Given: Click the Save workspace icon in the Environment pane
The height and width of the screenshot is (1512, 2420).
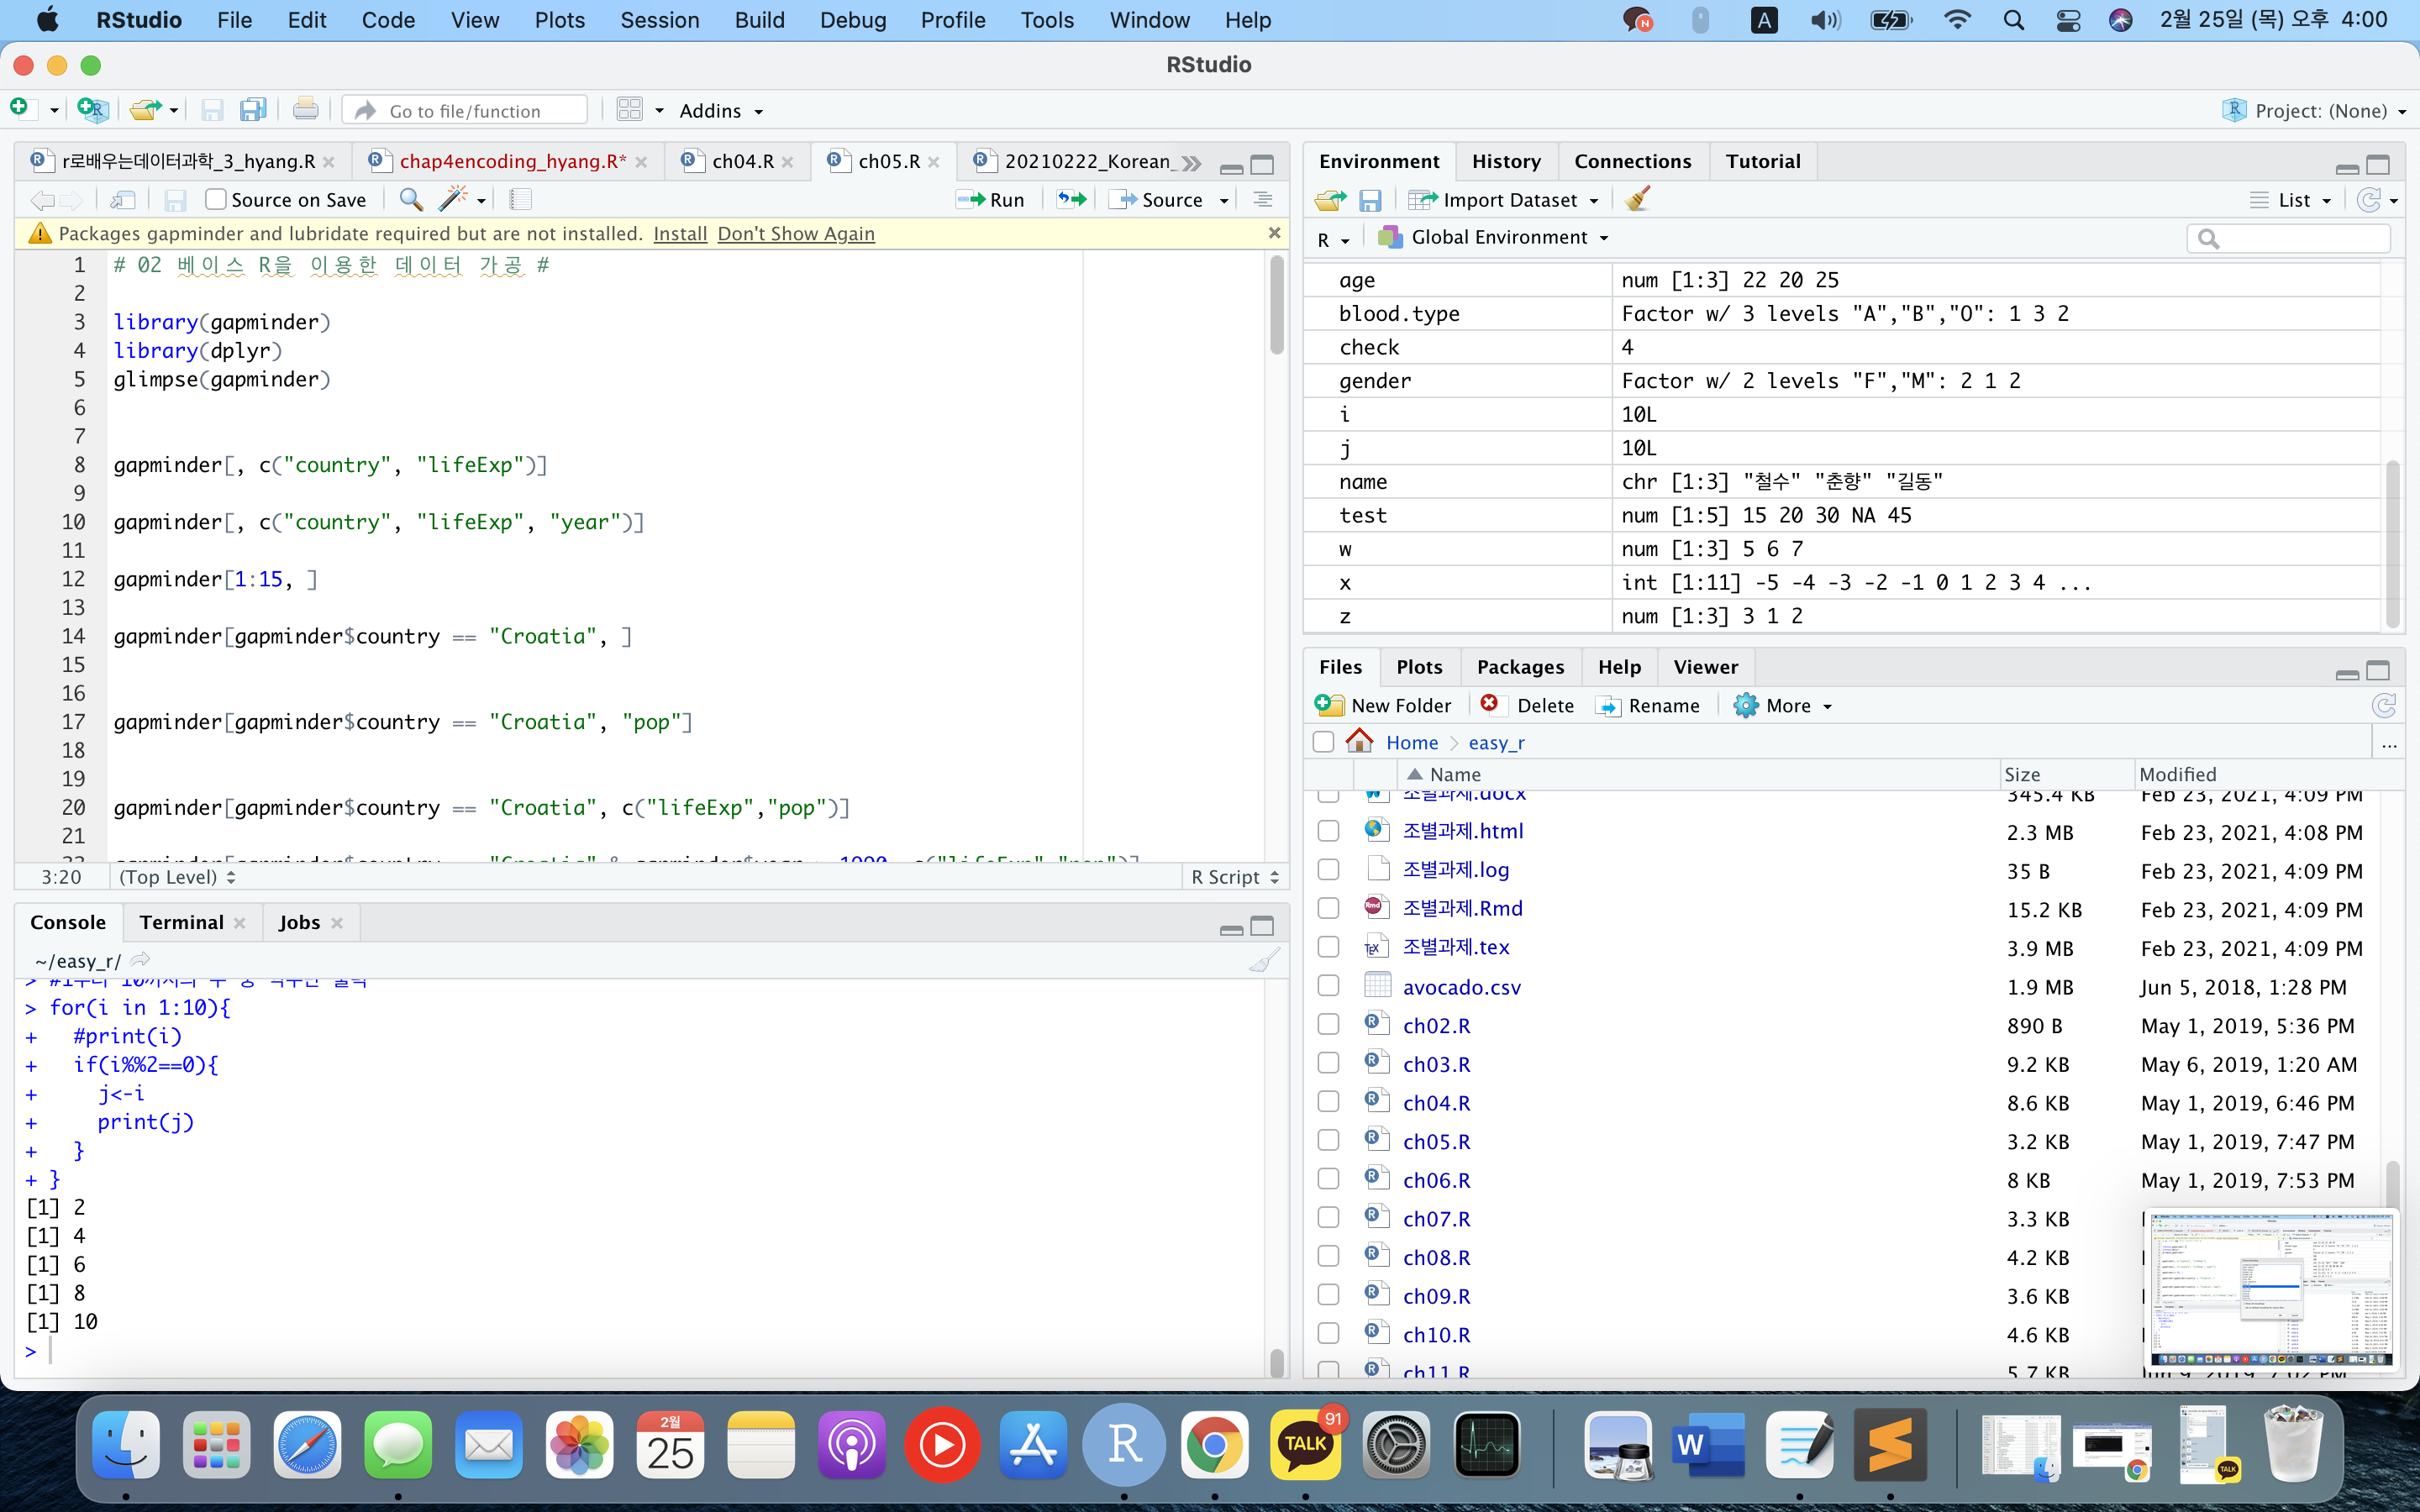Looking at the screenshot, I should [1370, 200].
